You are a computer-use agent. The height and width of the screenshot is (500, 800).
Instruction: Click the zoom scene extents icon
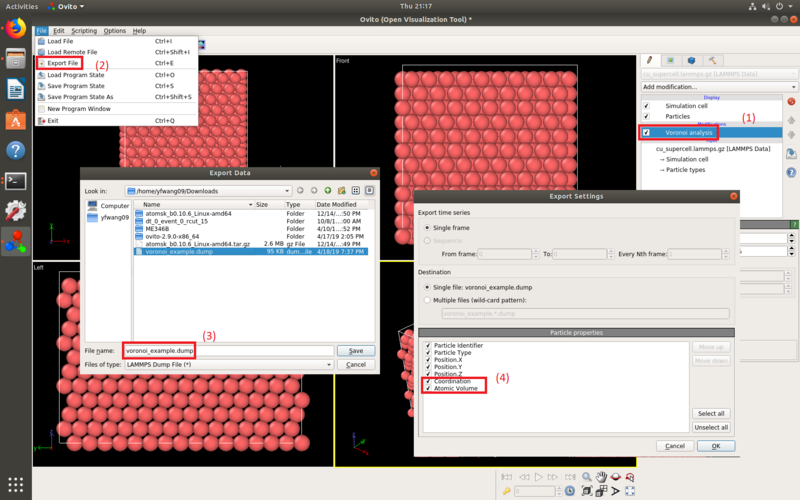tap(587, 491)
